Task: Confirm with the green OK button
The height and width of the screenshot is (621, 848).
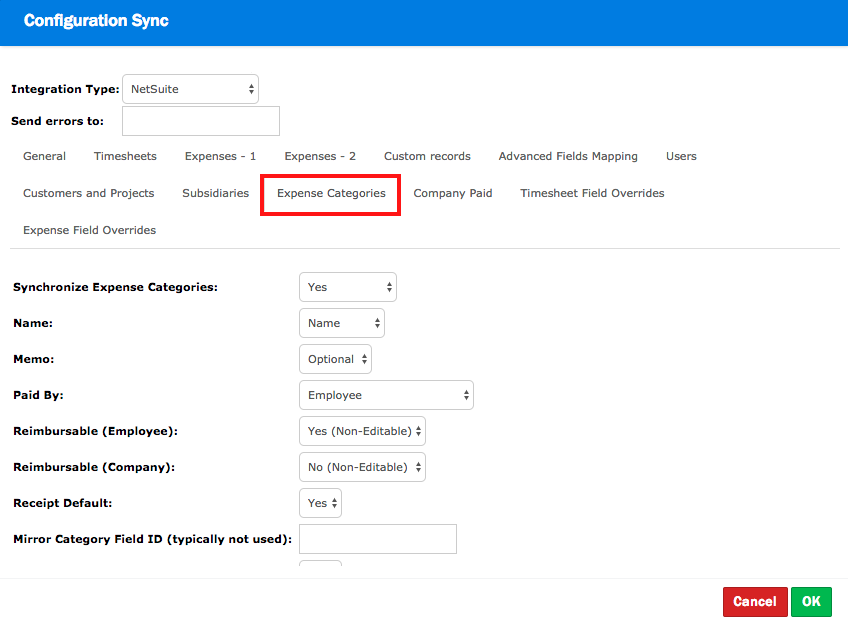Action: click(811, 601)
